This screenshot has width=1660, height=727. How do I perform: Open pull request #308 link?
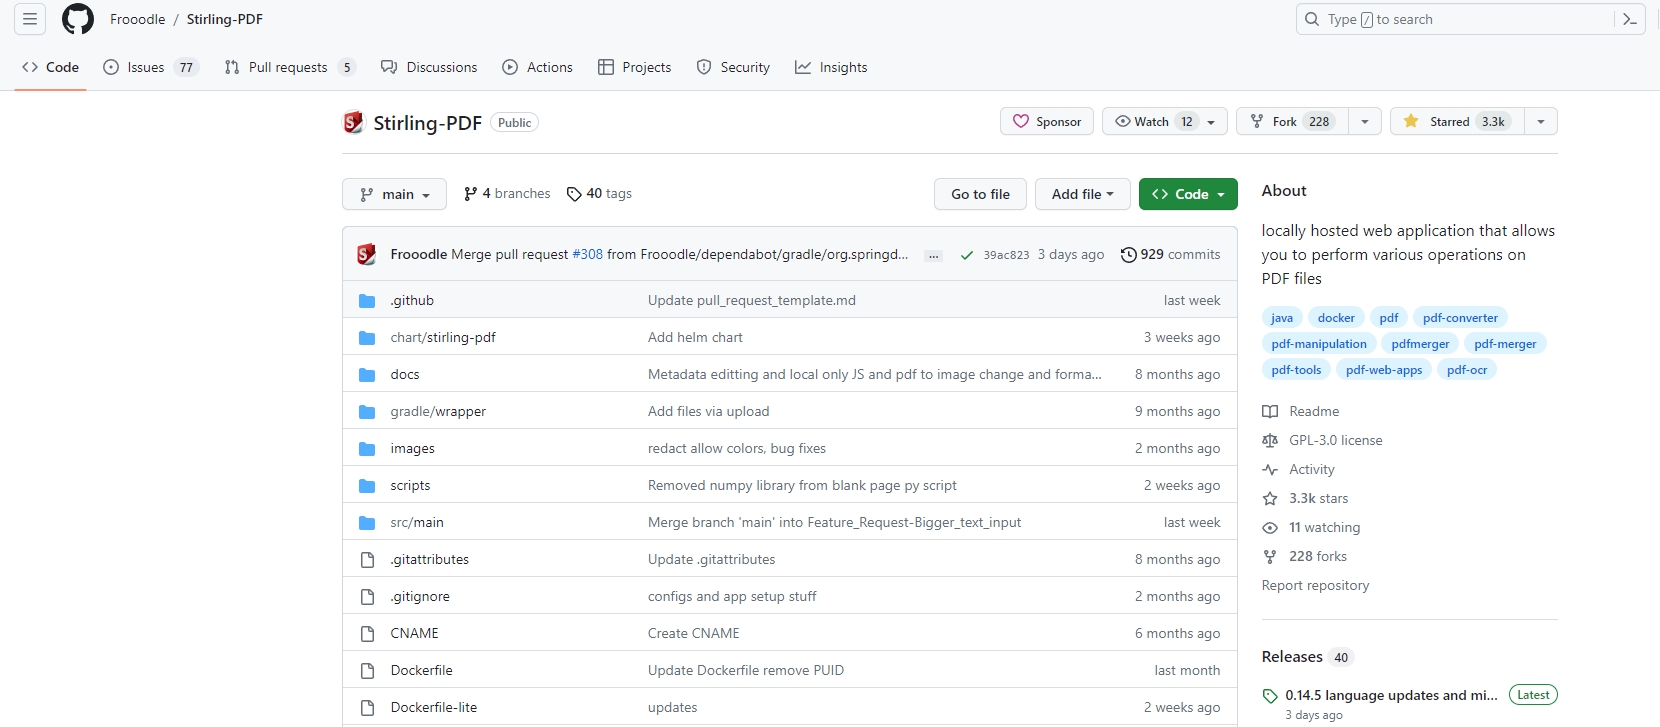tap(588, 255)
